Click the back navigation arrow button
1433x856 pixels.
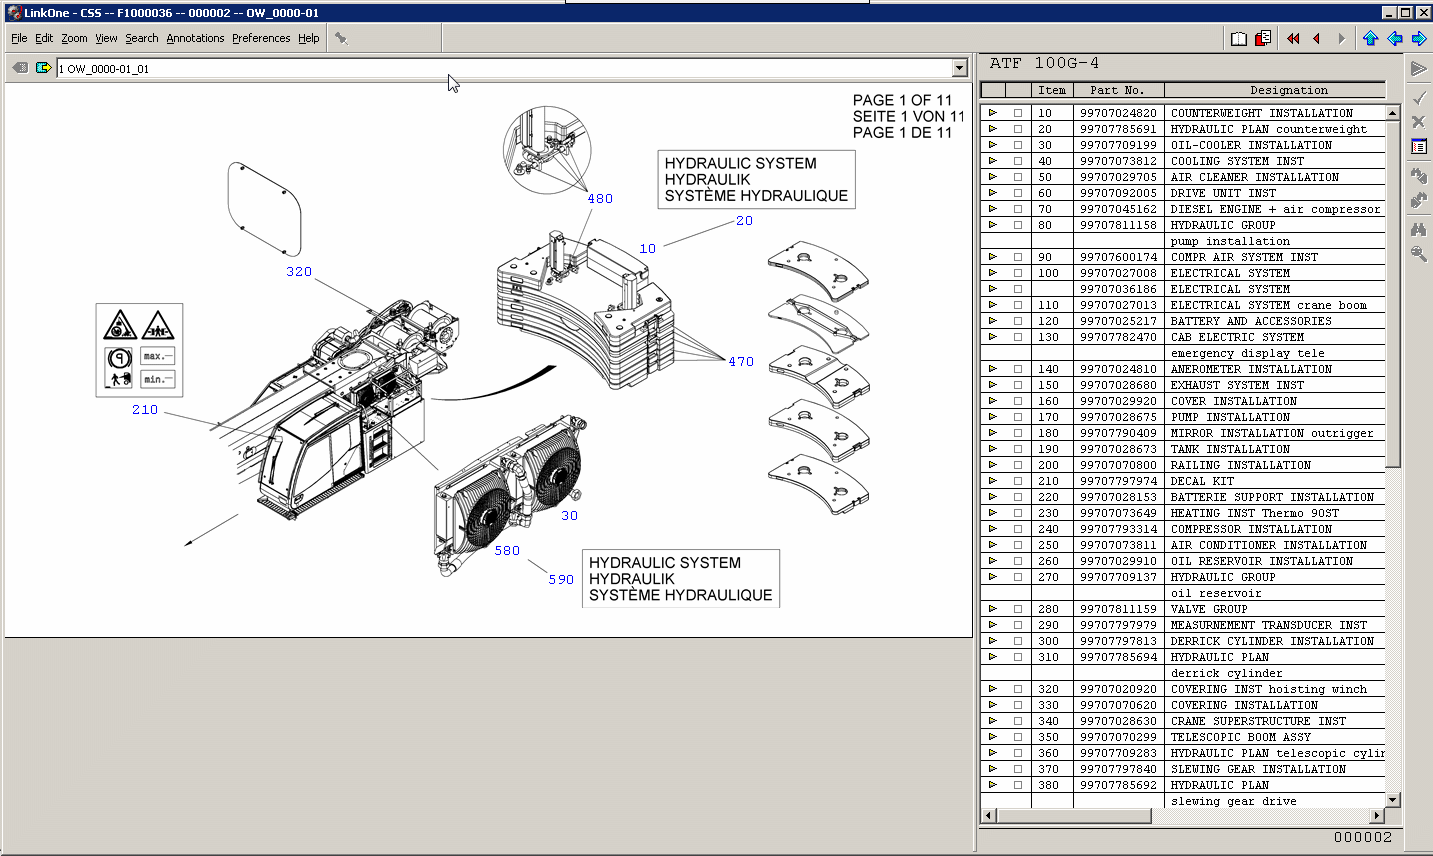coord(1316,38)
